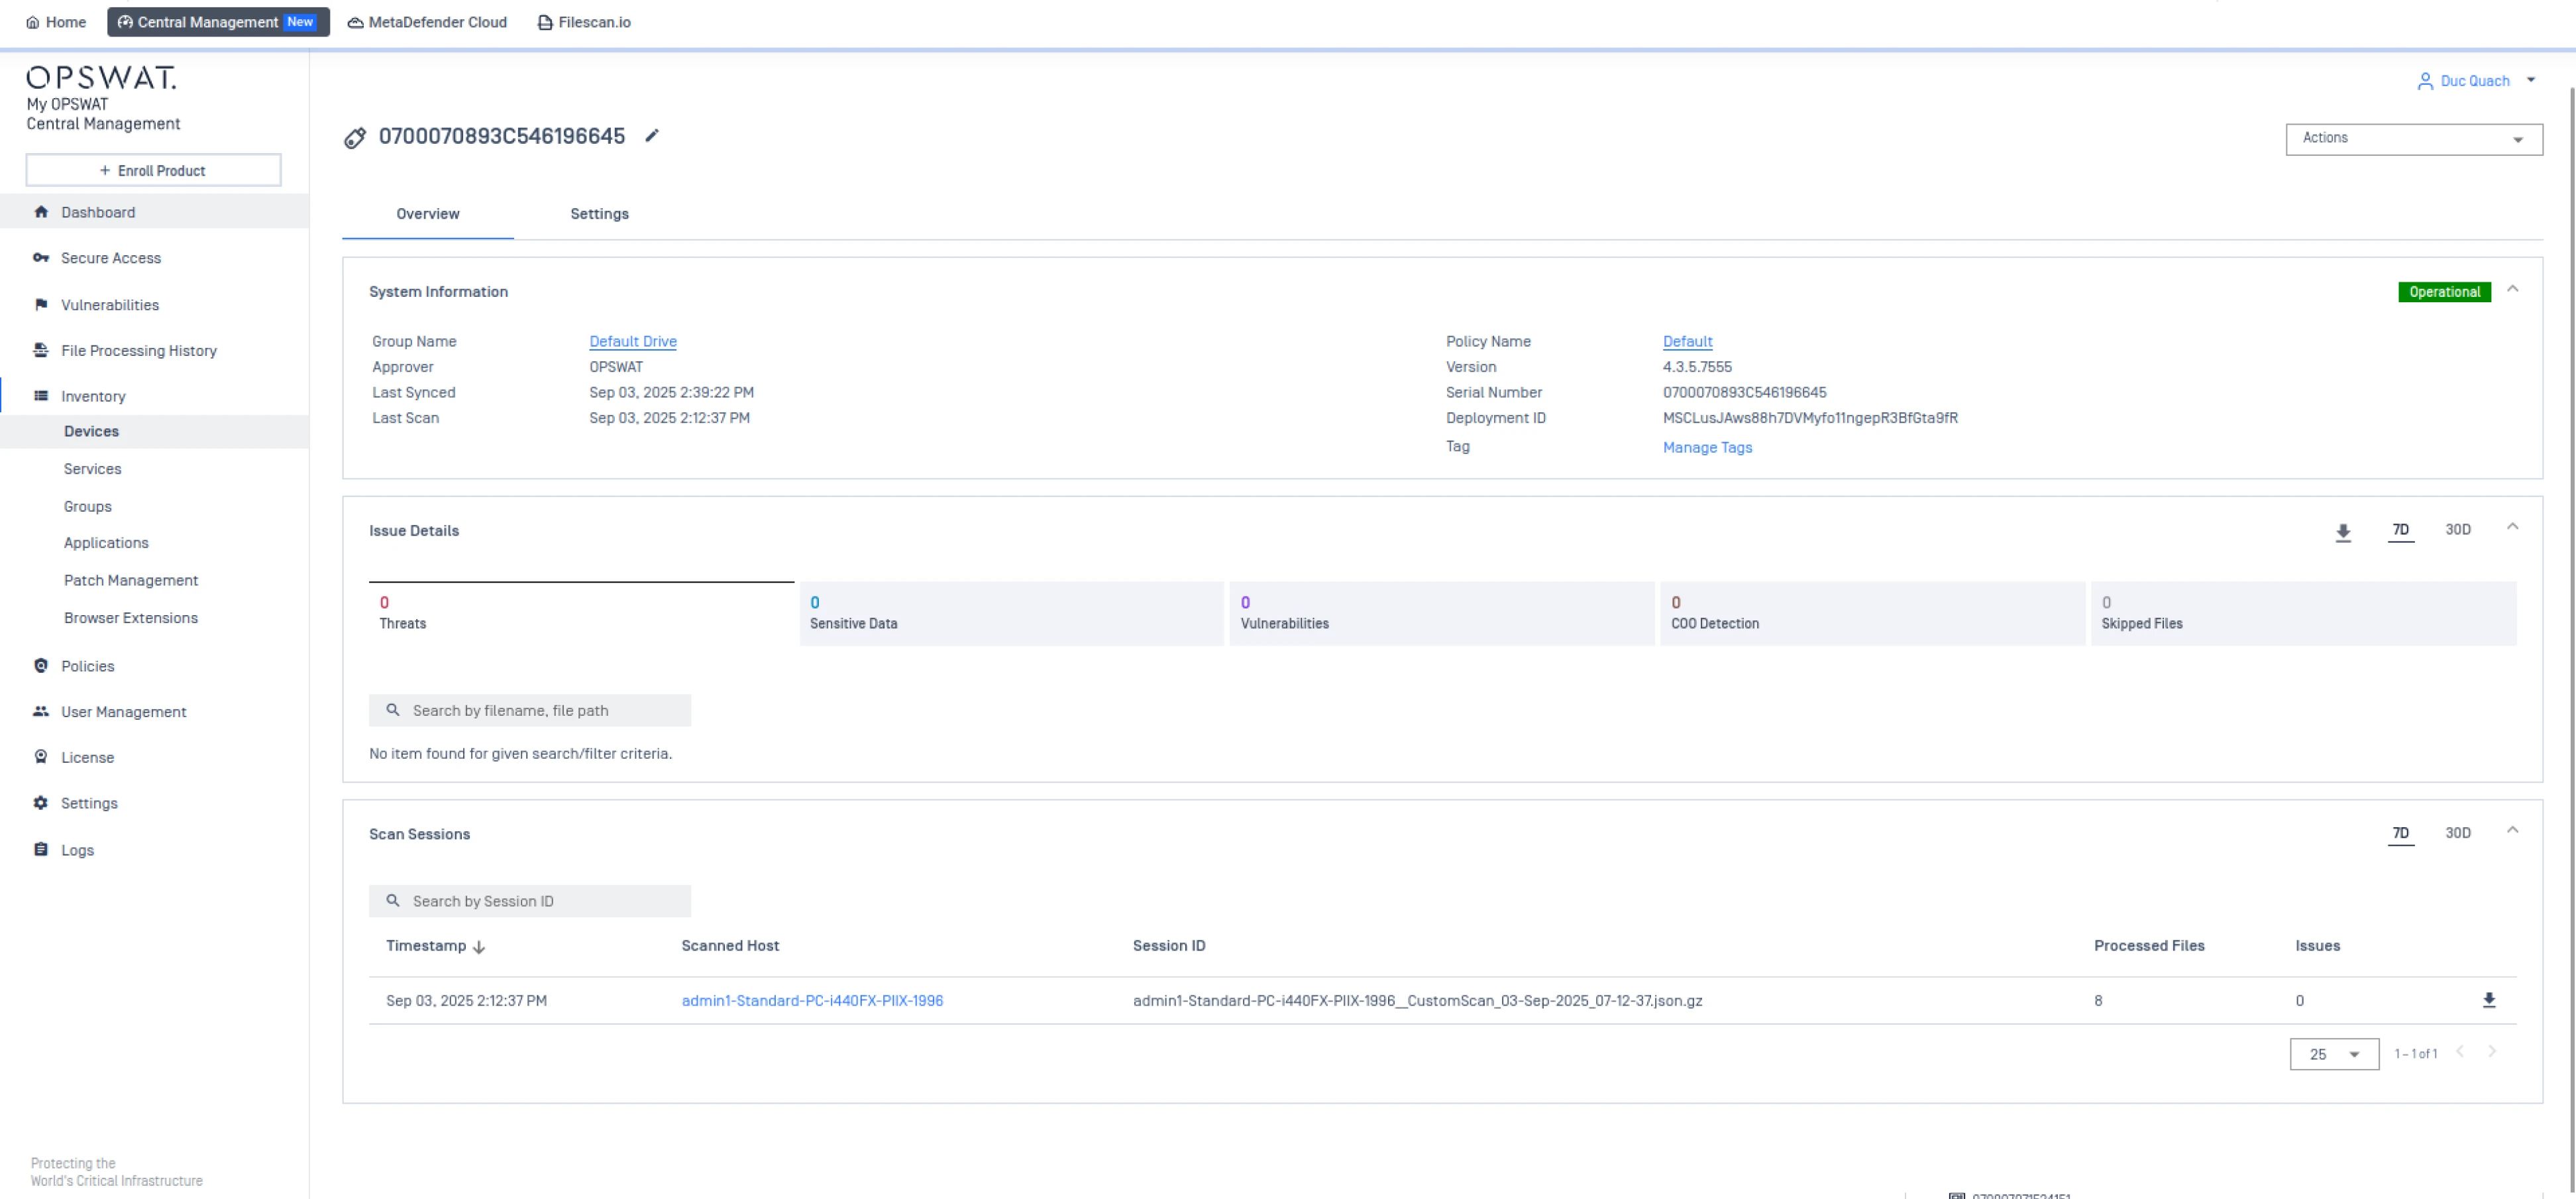Viewport: 2576px width, 1199px height.
Task: Click the pencil edit icon beside device name
Action: click(x=652, y=136)
